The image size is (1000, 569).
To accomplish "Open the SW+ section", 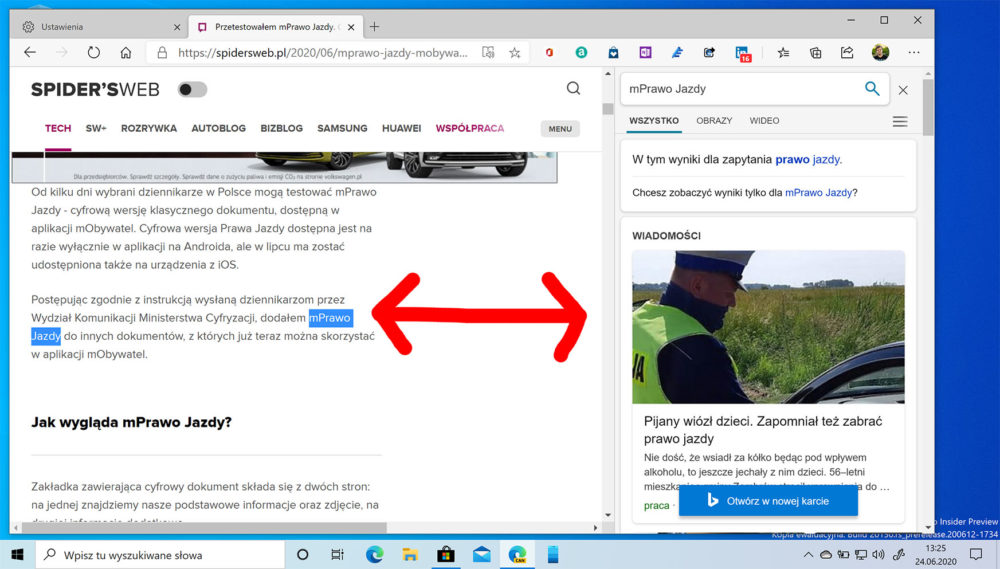I will (96, 128).
